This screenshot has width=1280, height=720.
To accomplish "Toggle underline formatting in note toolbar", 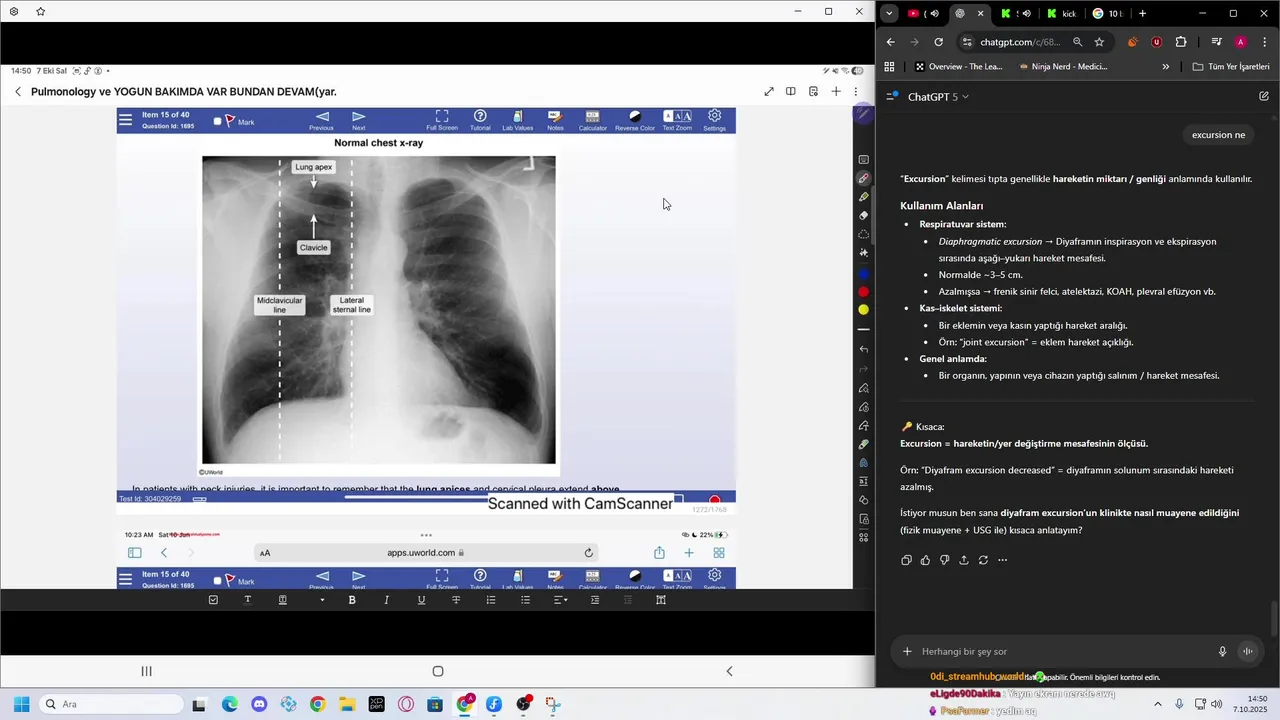I will [421, 600].
